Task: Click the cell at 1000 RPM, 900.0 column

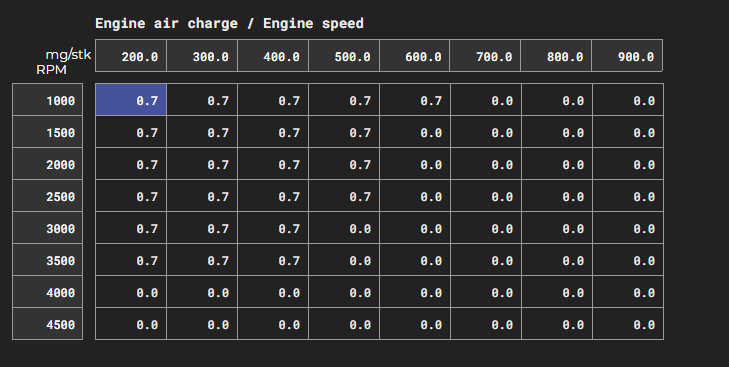Action: [628, 100]
